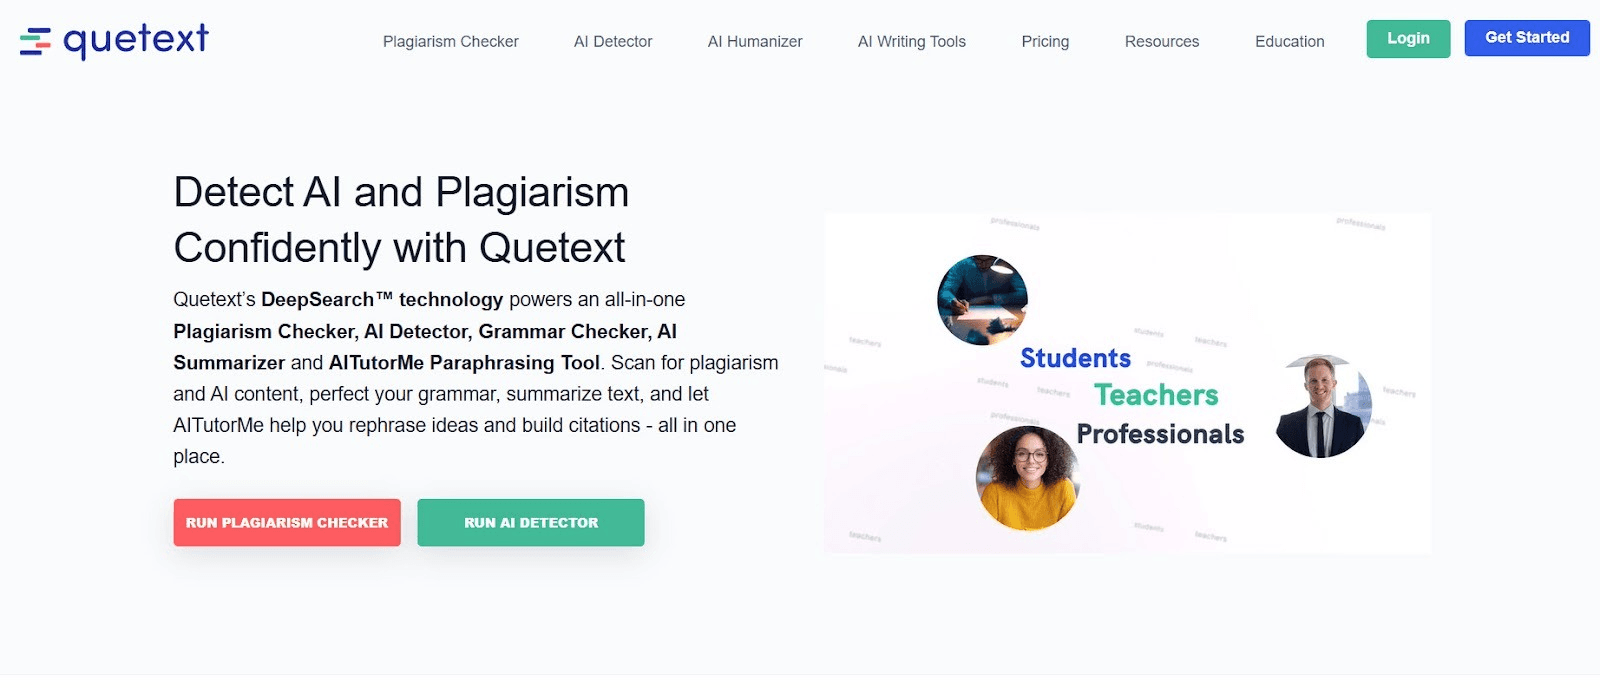Click the blue Students label
The width and height of the screenshot is (1600, 694).
[1075, 358]
